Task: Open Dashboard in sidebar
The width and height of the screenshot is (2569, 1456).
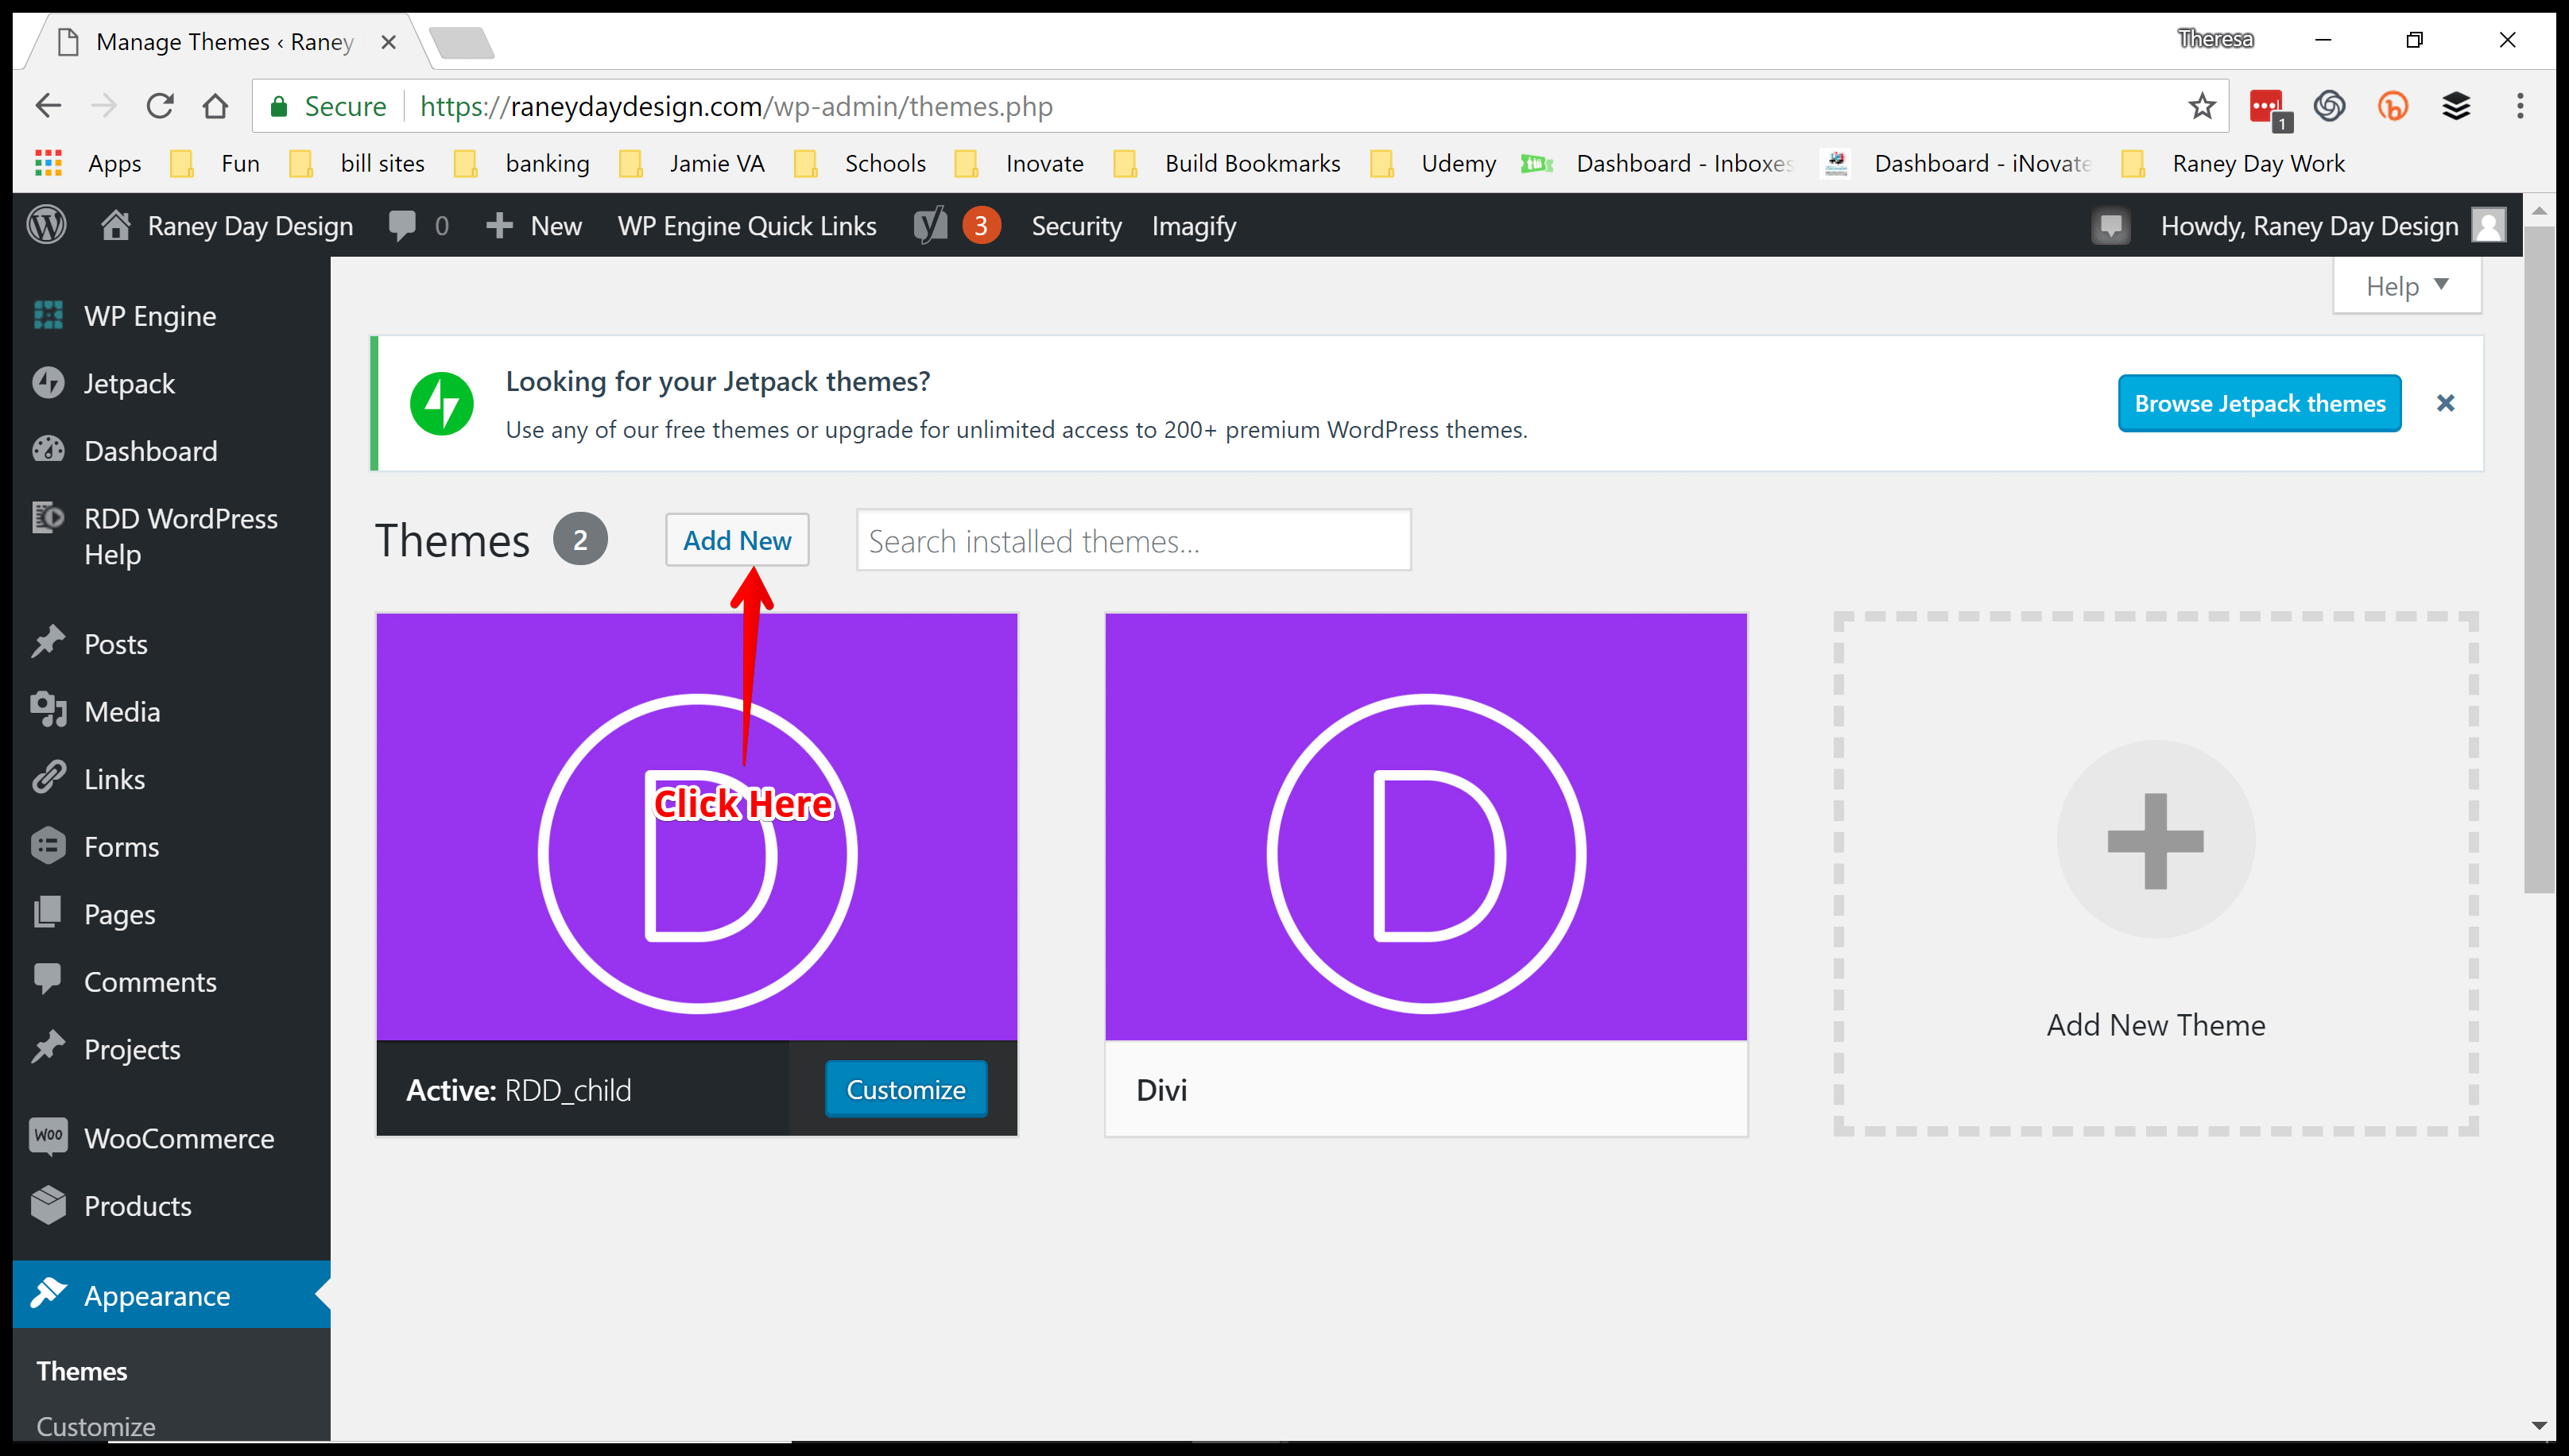Action: click(171, 451)
